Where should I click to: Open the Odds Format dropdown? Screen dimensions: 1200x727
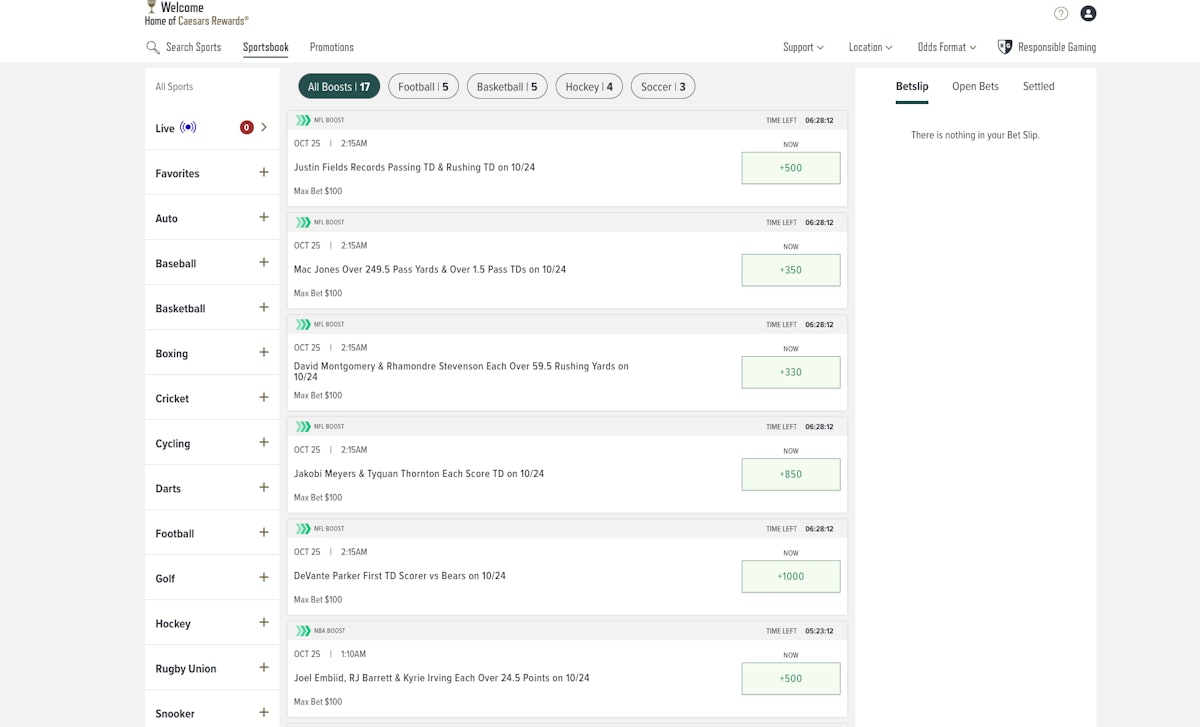click(x=946, y=47)
